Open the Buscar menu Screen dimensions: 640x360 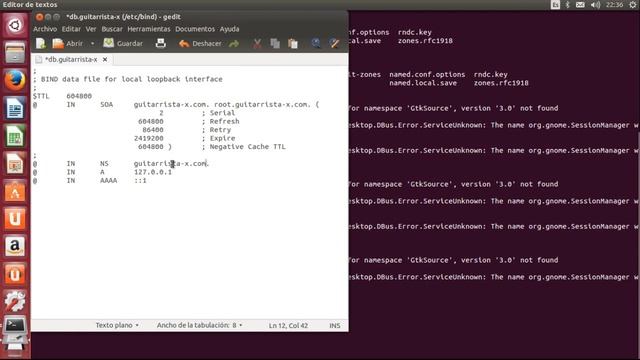coord(112,29)
